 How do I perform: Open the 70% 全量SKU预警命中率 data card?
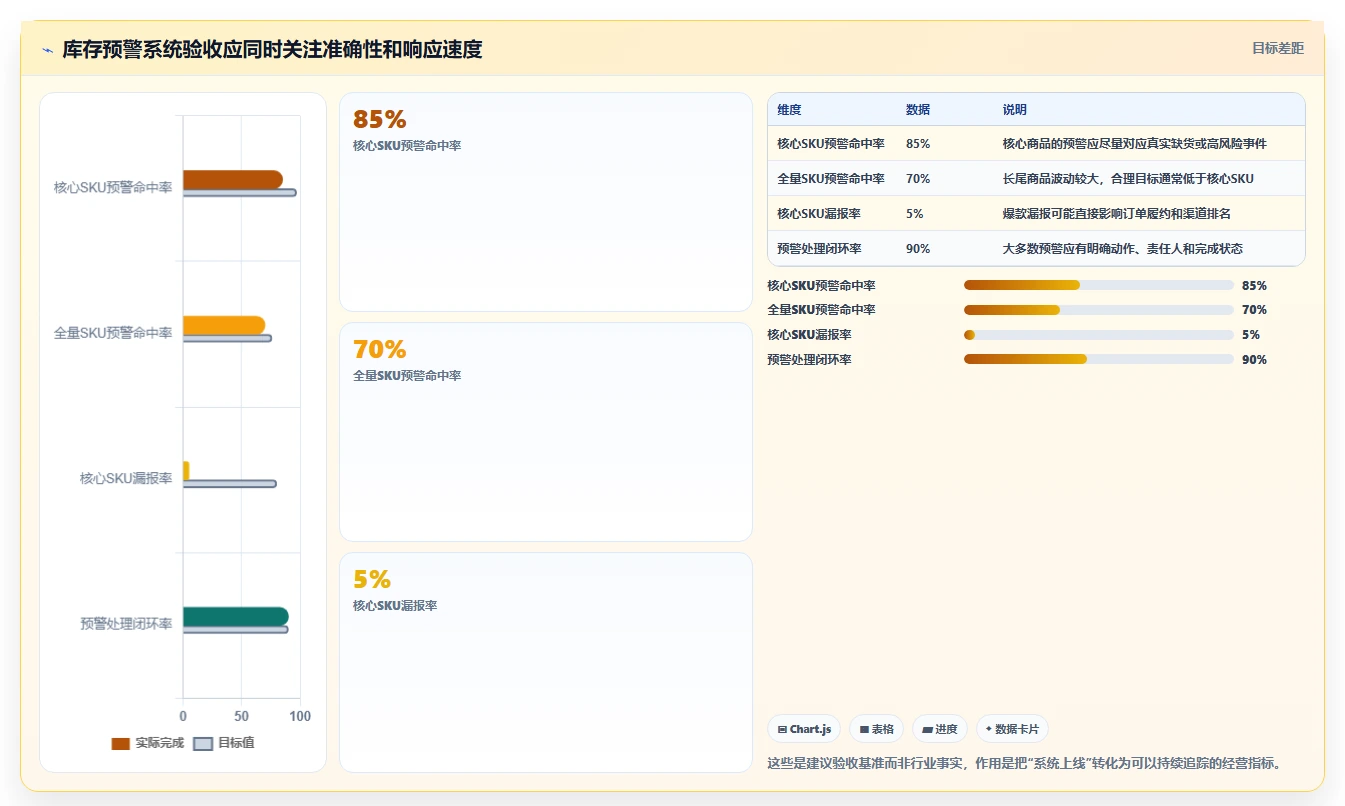(546, 432)
